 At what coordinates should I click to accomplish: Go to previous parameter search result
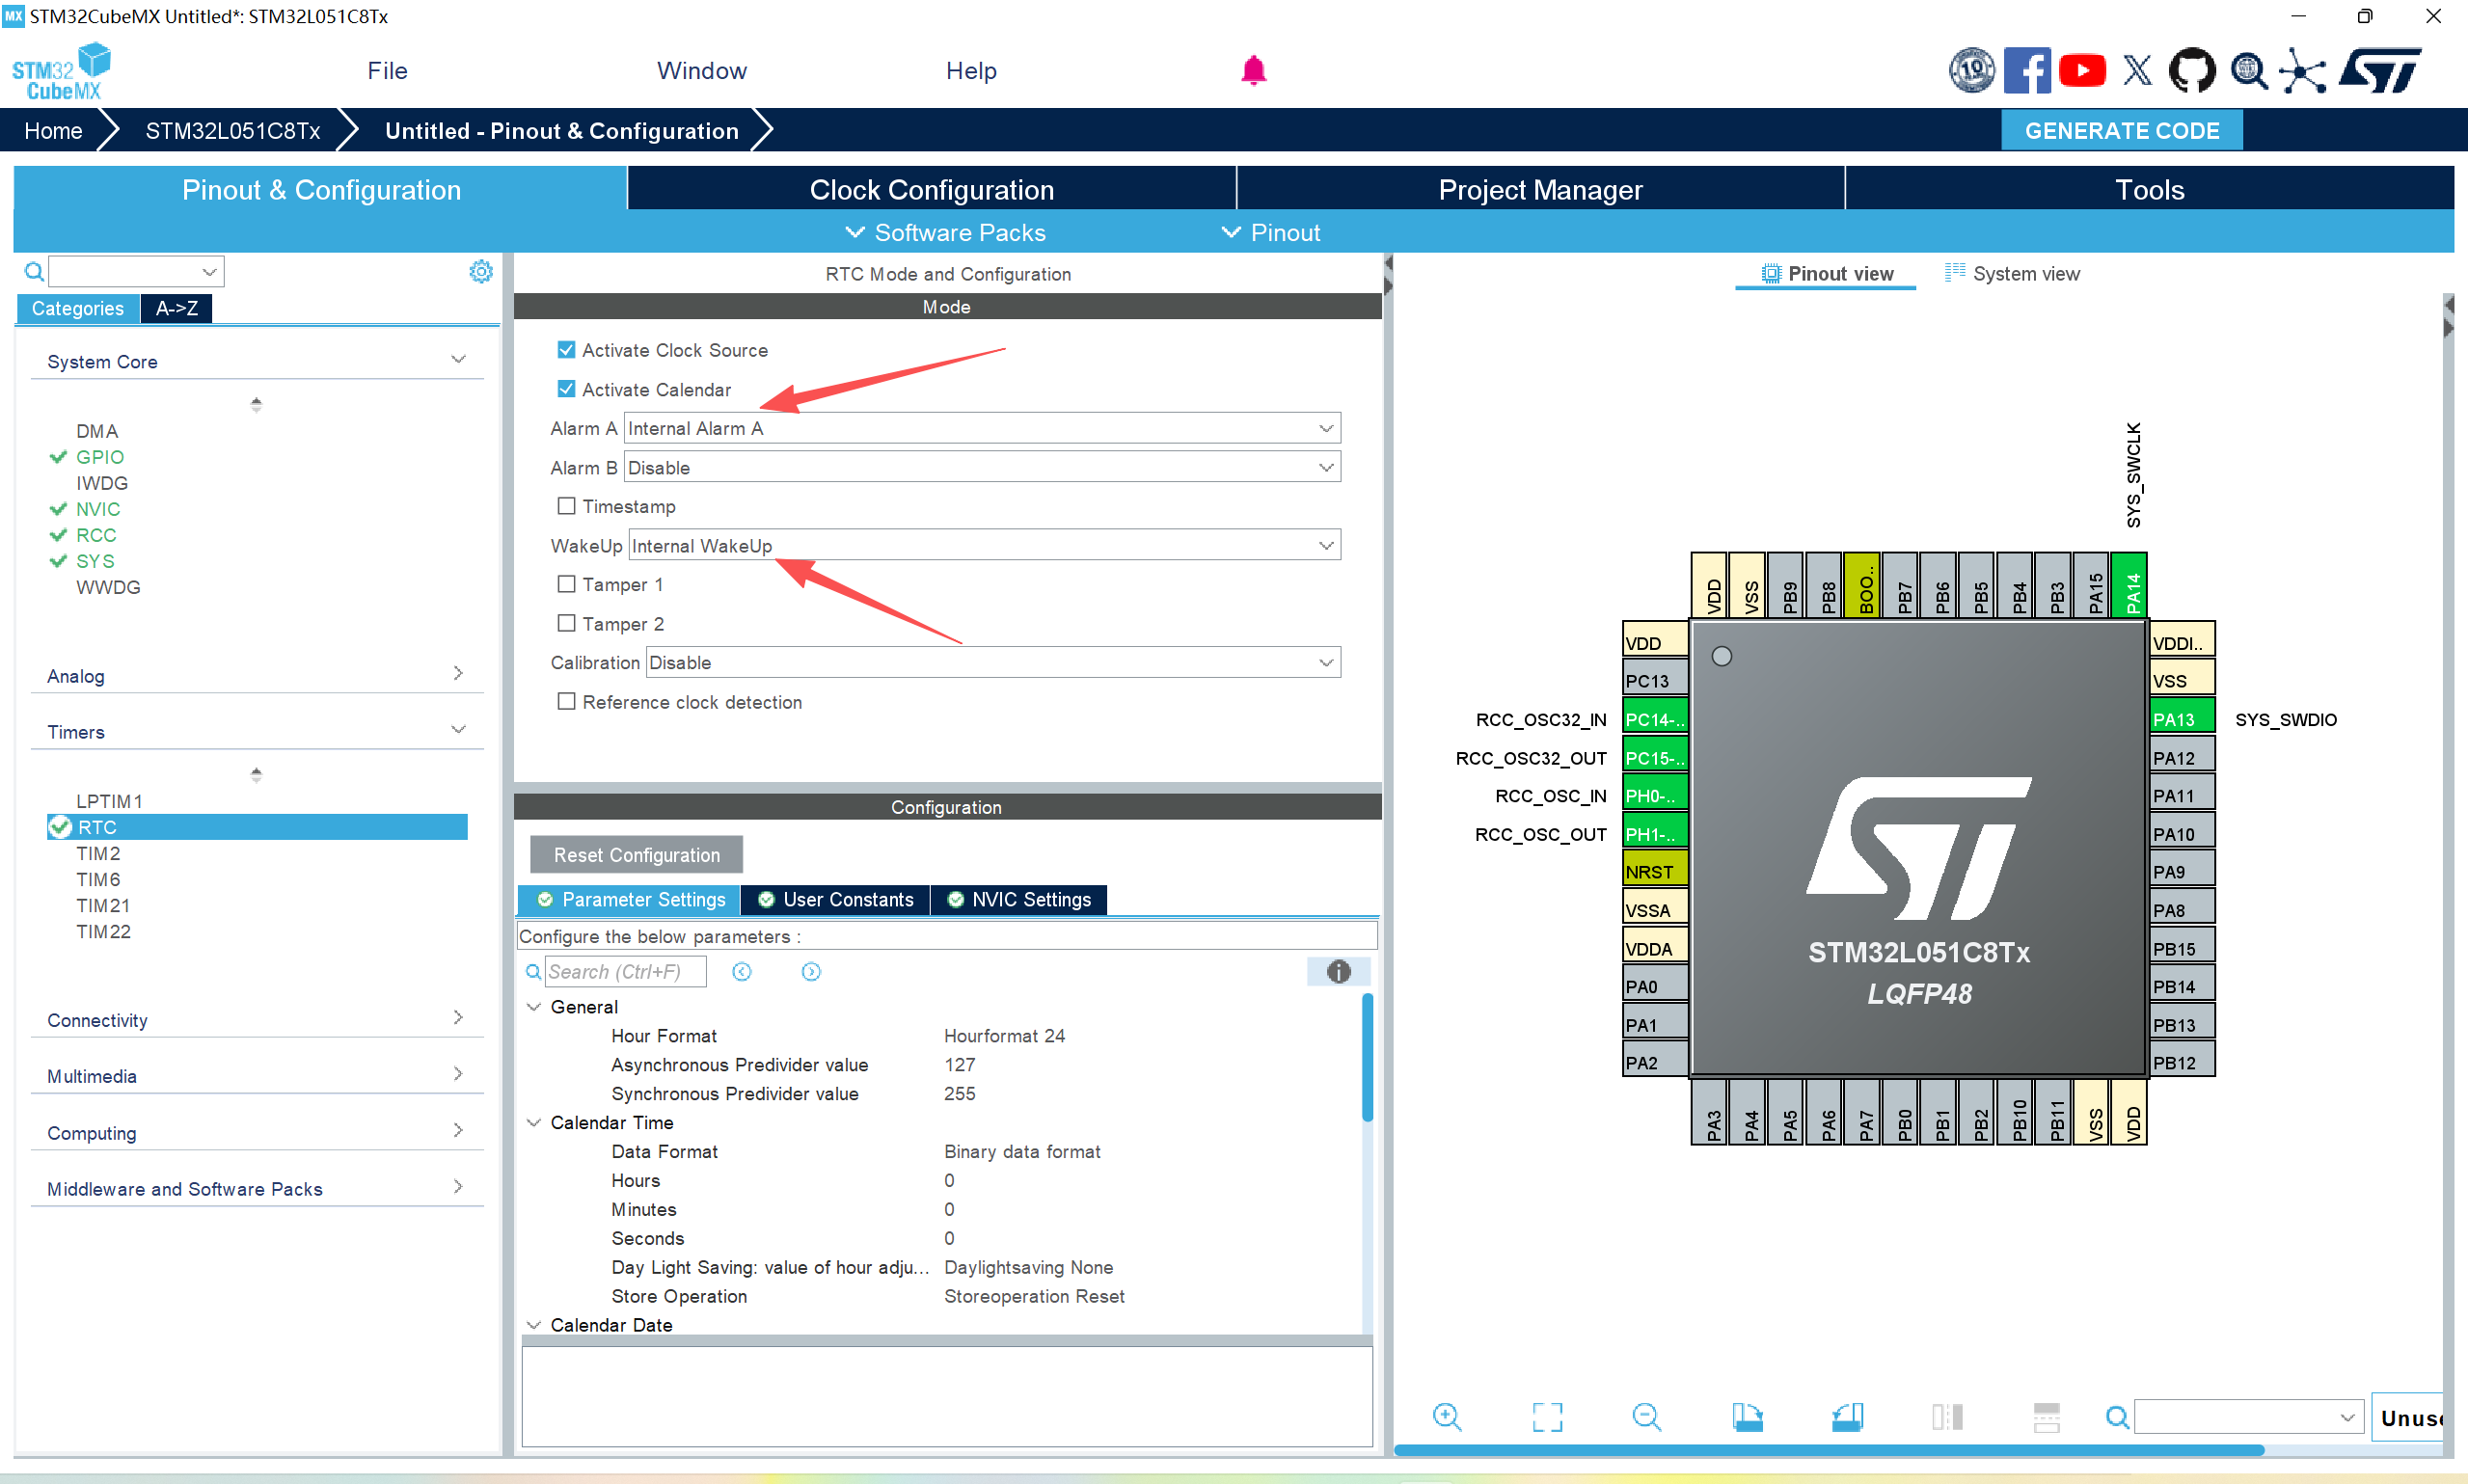click(742, 971)
